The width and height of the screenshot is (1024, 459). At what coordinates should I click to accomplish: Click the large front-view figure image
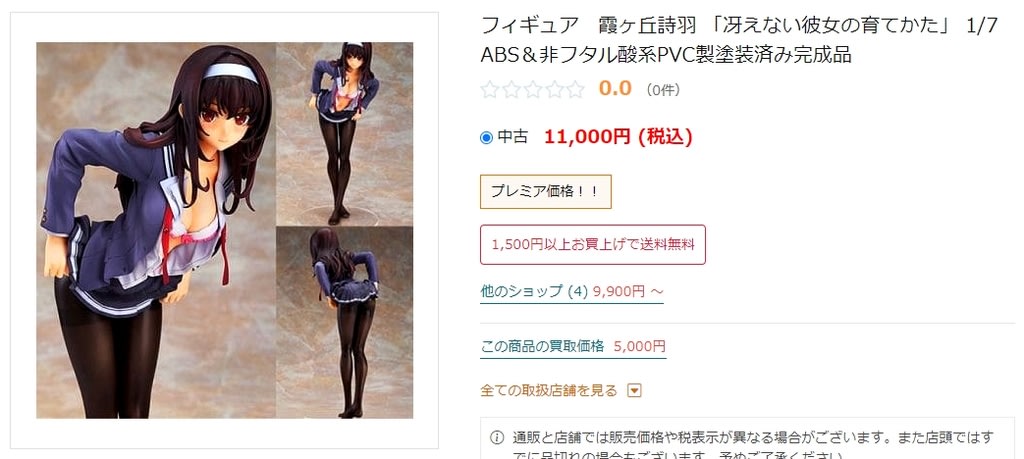point(156,230)
